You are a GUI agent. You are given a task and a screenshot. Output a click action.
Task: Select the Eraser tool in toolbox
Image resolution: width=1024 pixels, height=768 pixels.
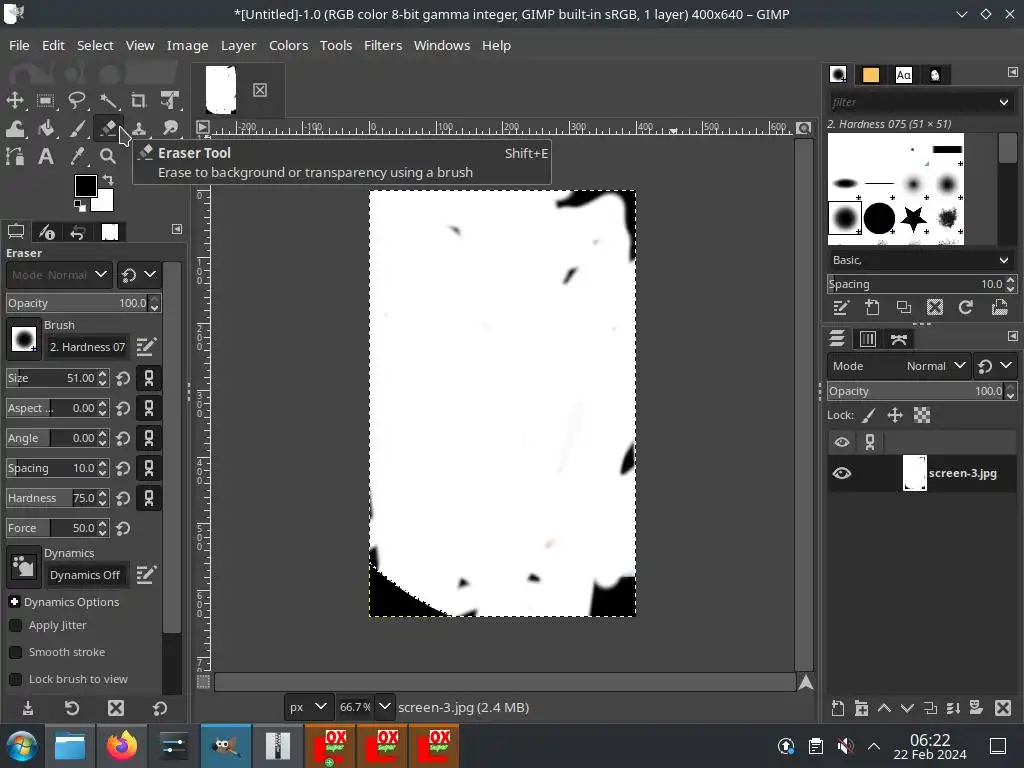pyautogui.click(x=108, y=128)
